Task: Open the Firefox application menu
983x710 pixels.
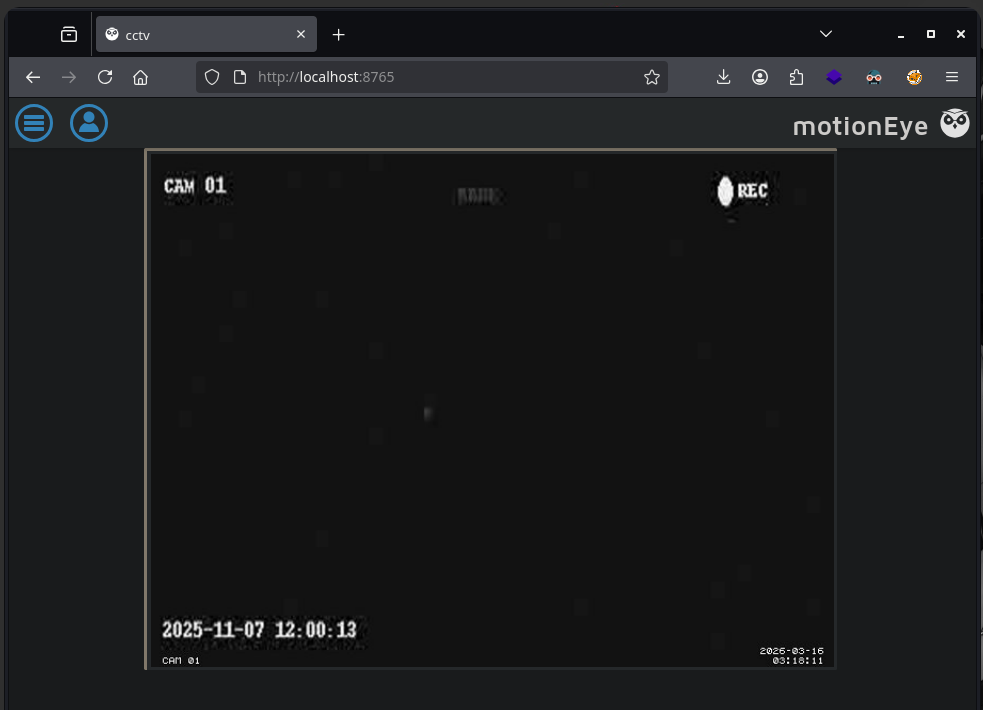Action: point(952,77)
